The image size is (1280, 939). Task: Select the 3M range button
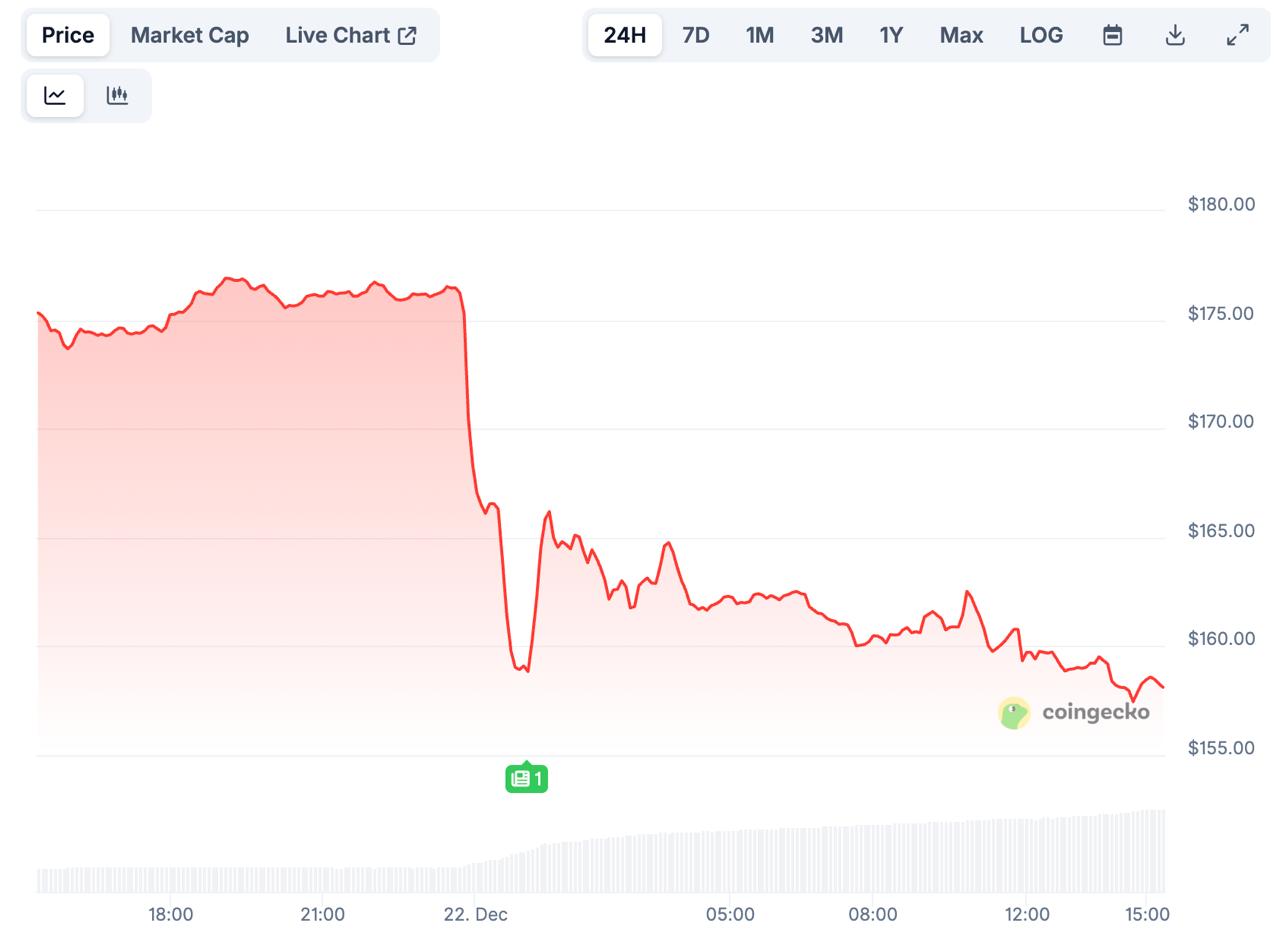(x=827, y=34)
